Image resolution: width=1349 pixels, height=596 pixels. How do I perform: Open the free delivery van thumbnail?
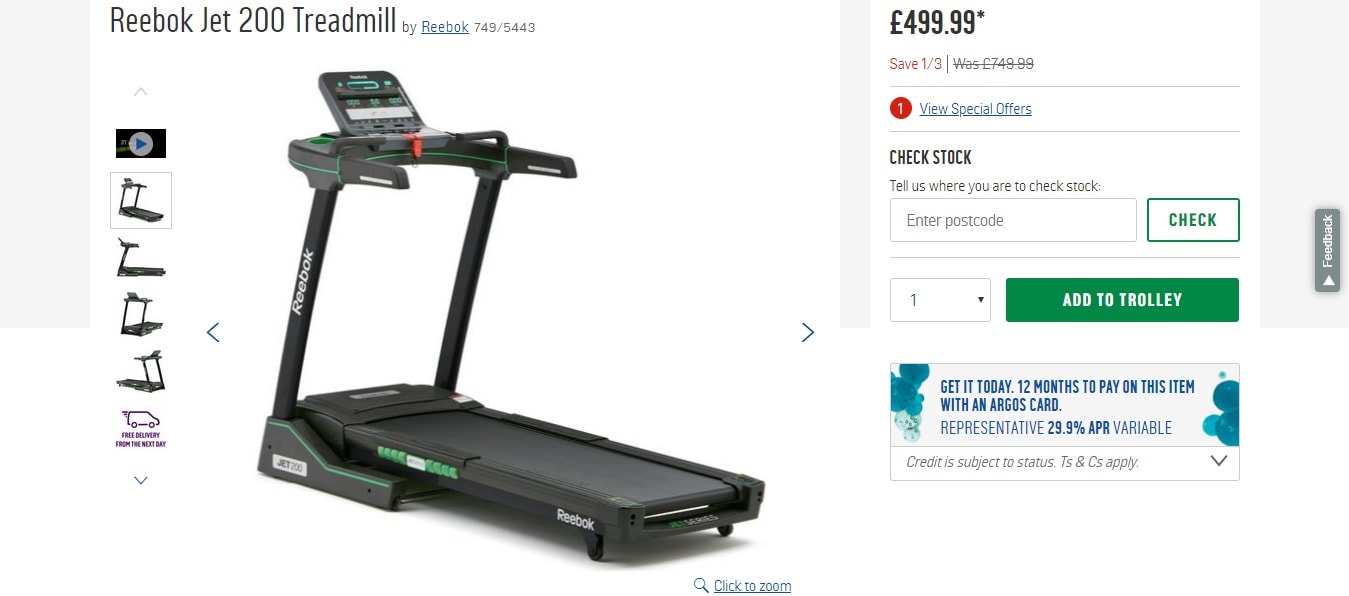tap(141, 428)
